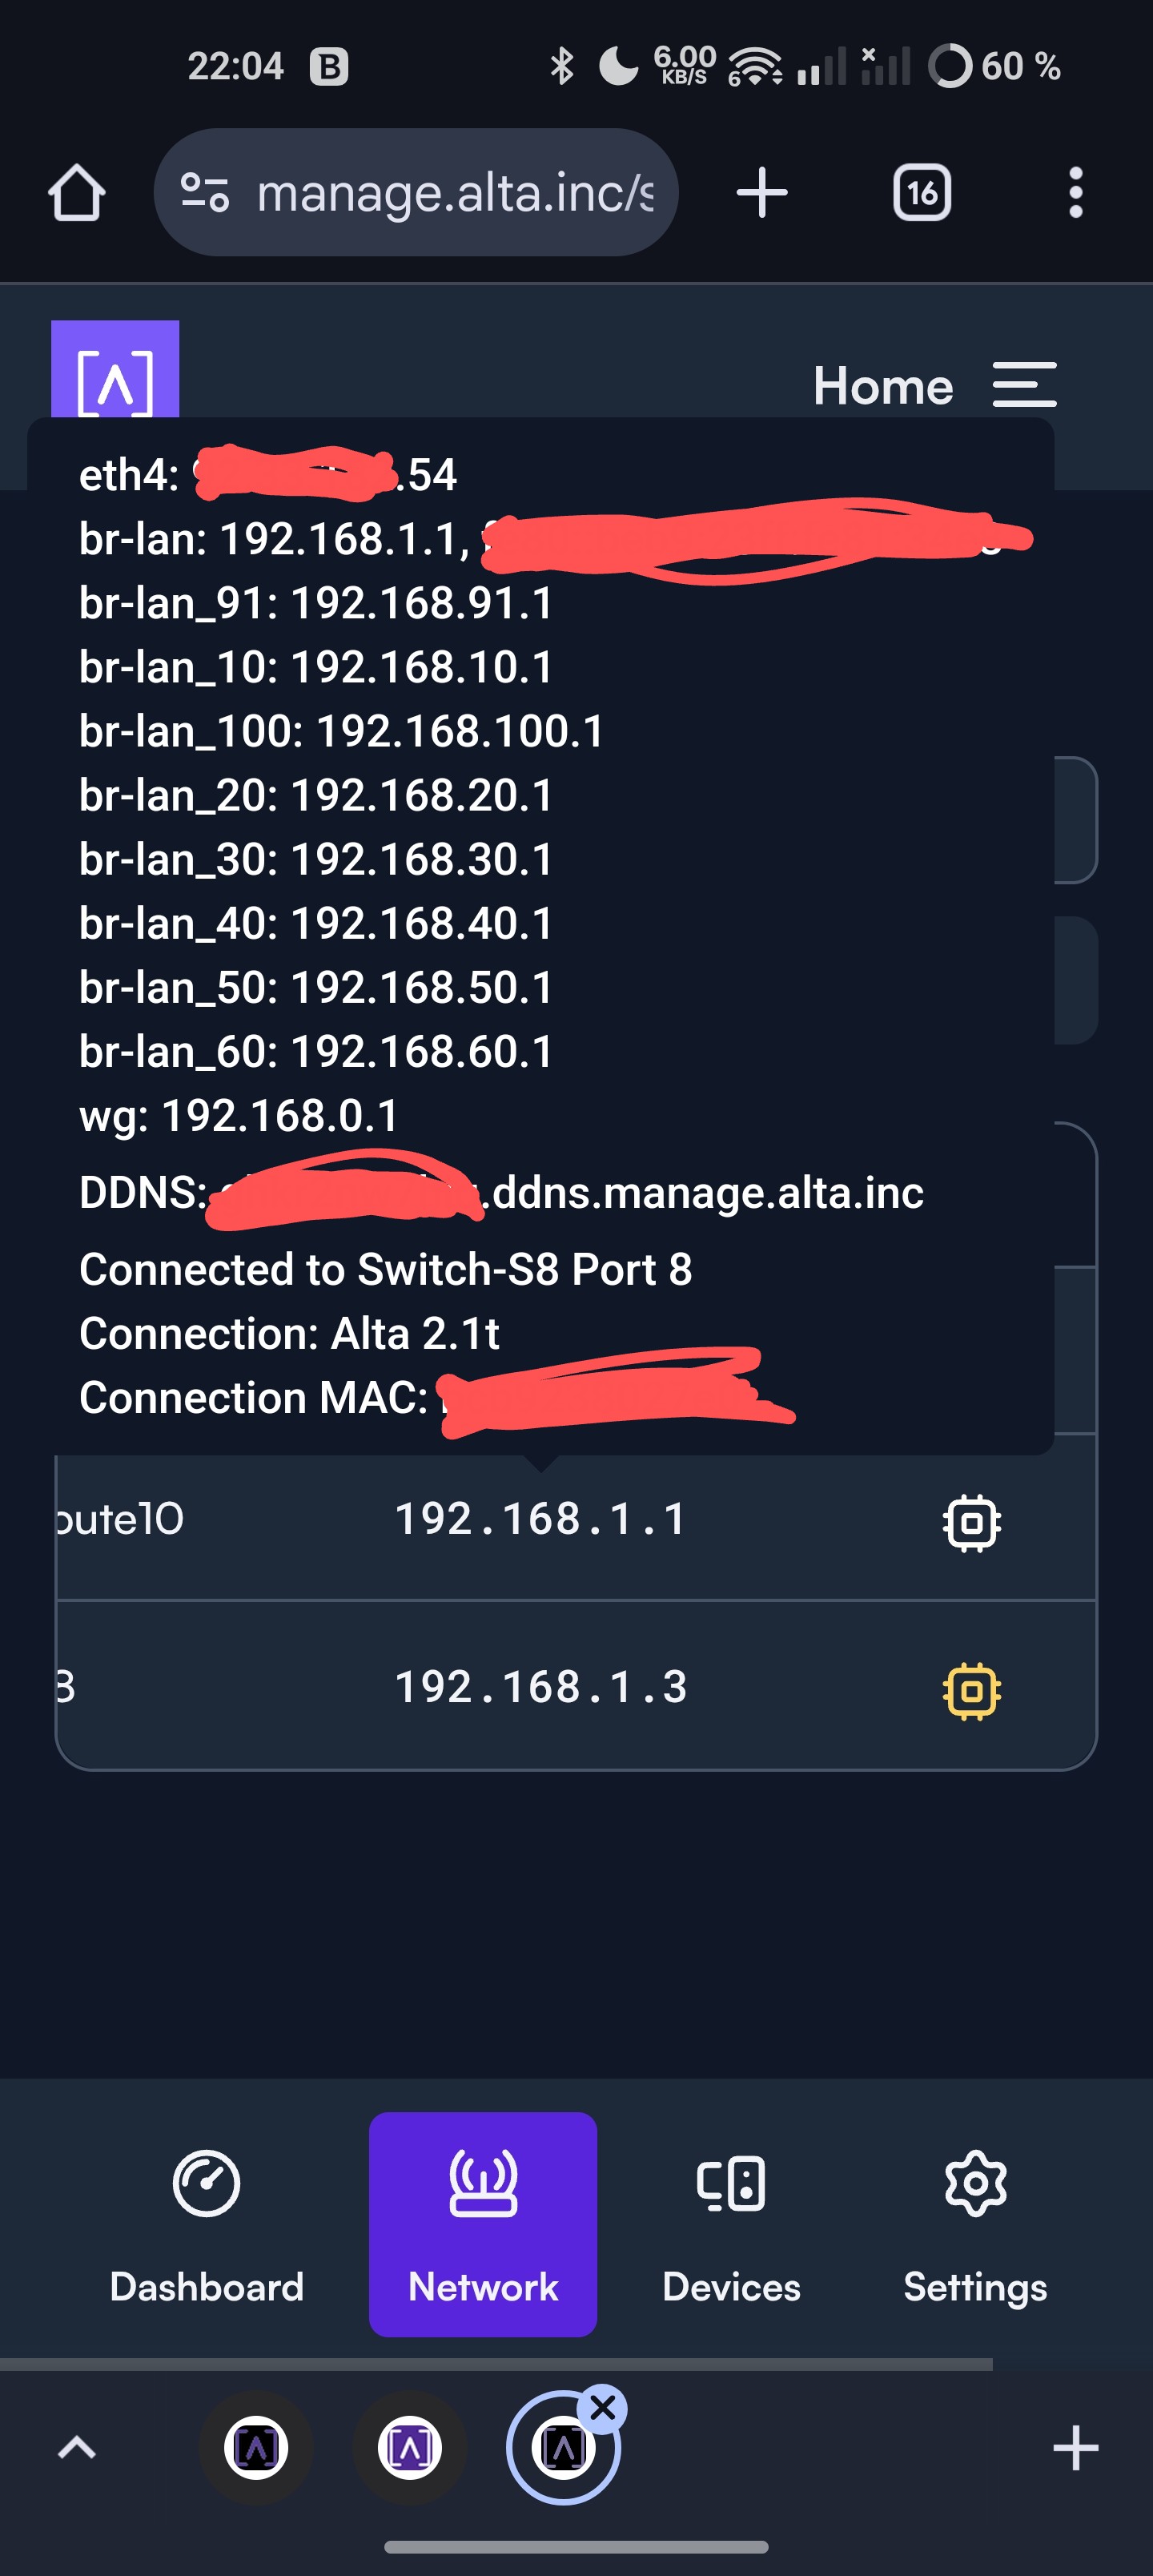Image resolution: width=1153 pixels, height=2576 pixels.
Task: Select the 192.168.1.1 device row
Action: point(576,1520)
